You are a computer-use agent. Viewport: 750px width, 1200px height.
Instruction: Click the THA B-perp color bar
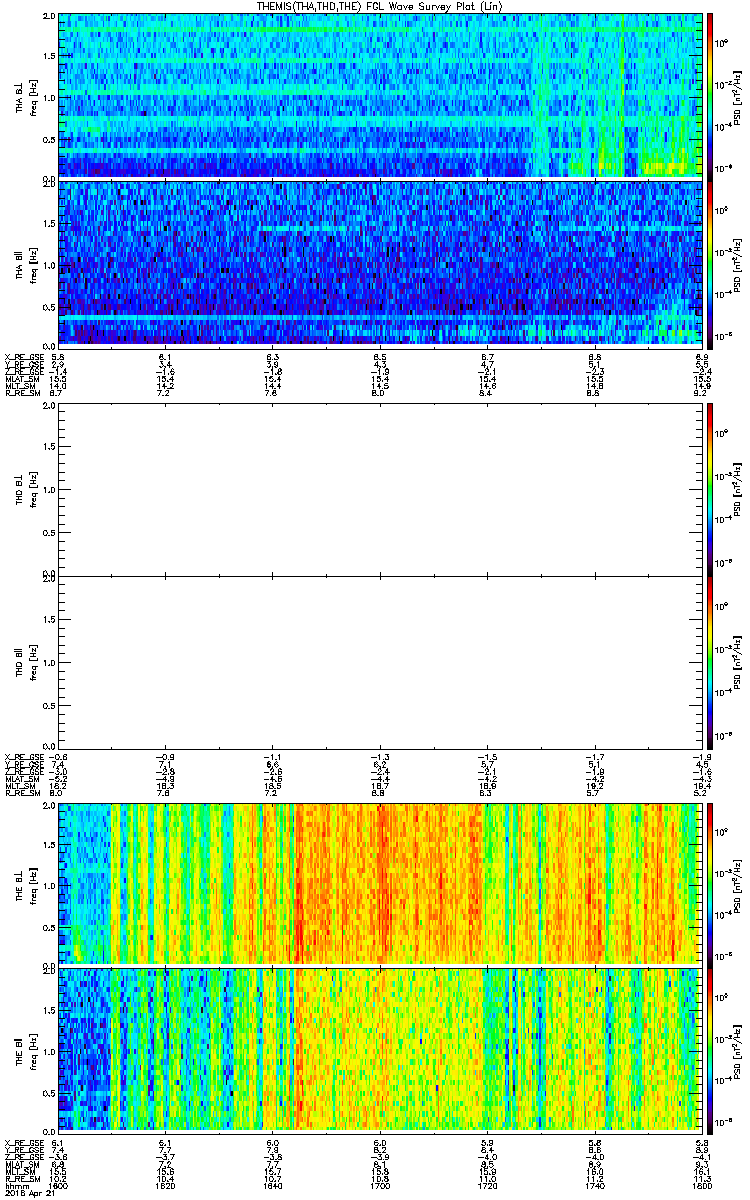point(710,95)
